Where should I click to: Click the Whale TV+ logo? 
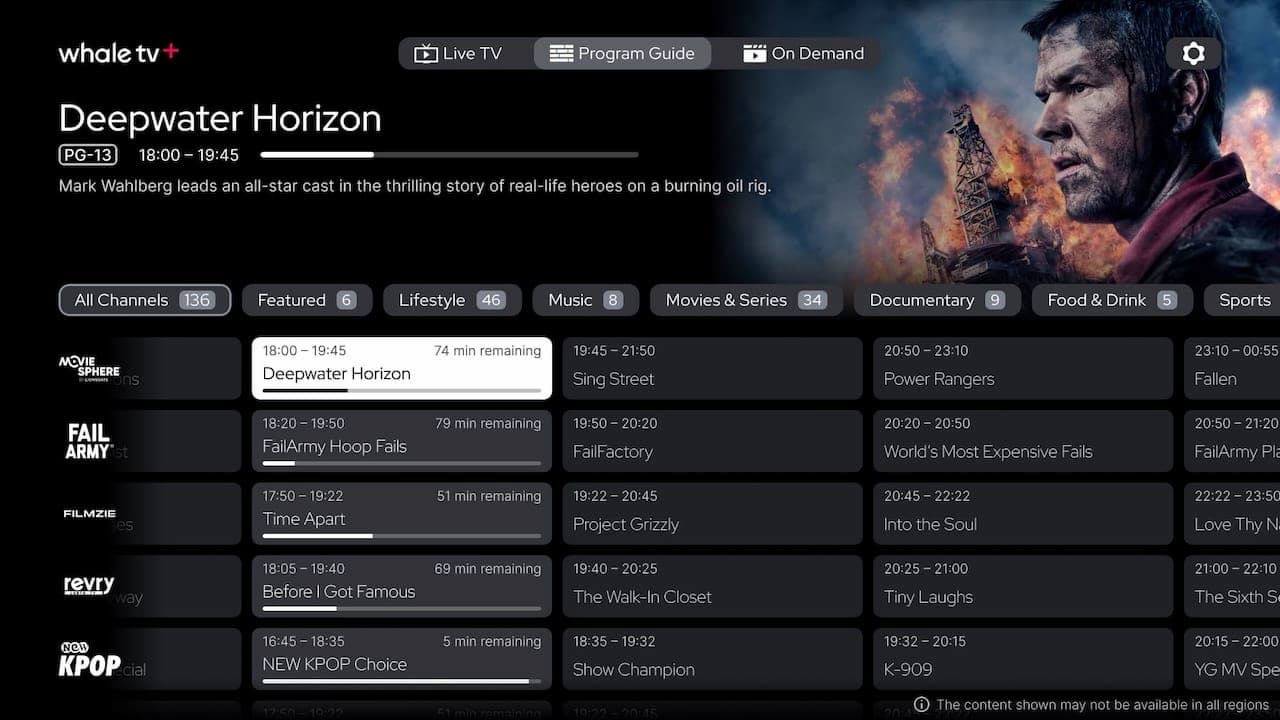[x=118, y=53]
